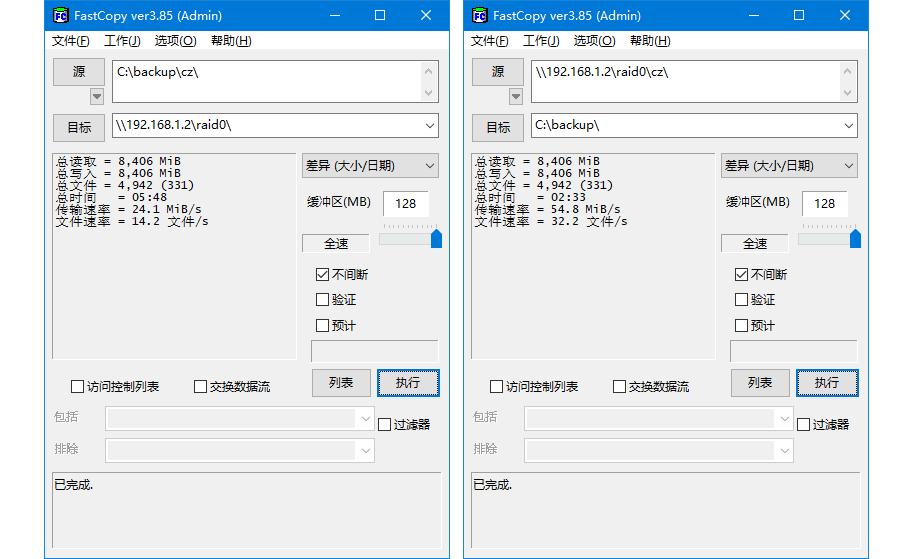900x559 pixels.
Task: Click 源 button in right window
Action: point(498,72)
